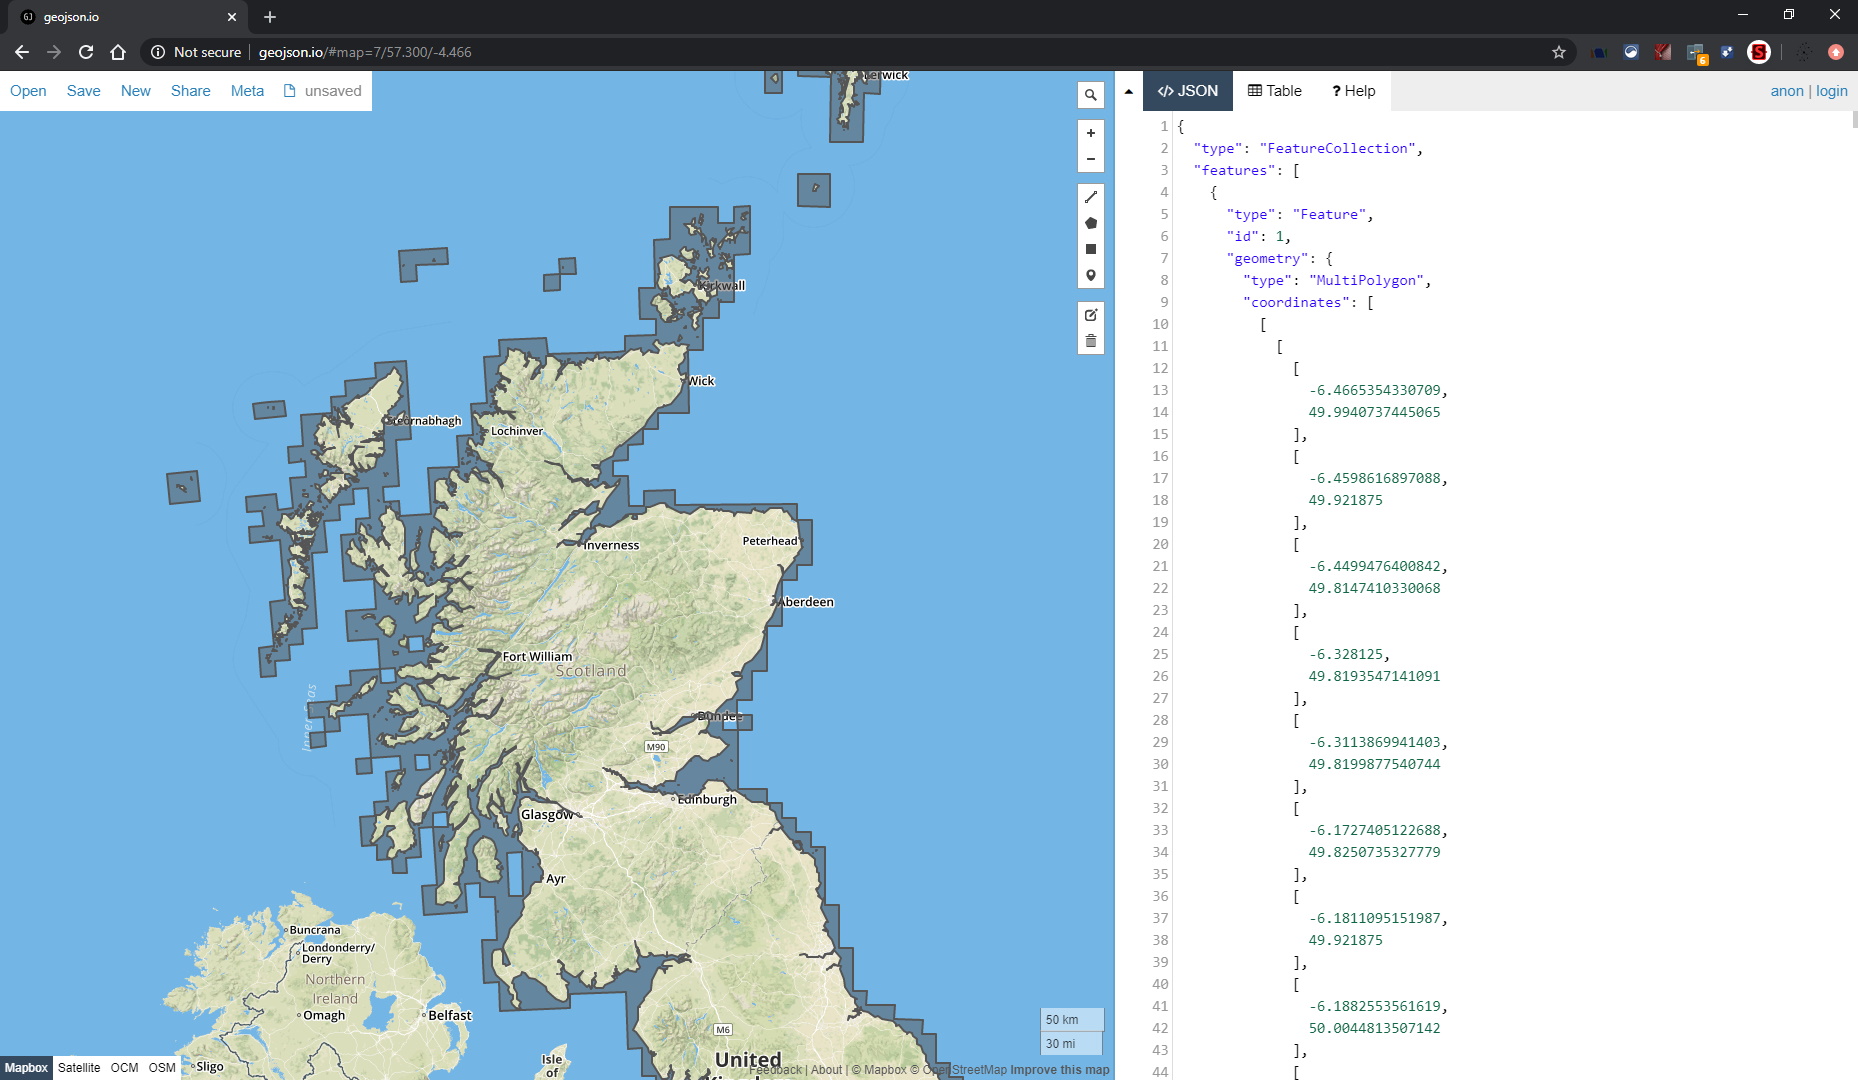Click the unsaved file indicator
Screen dimensions: 1858x1080
[323, 91]
